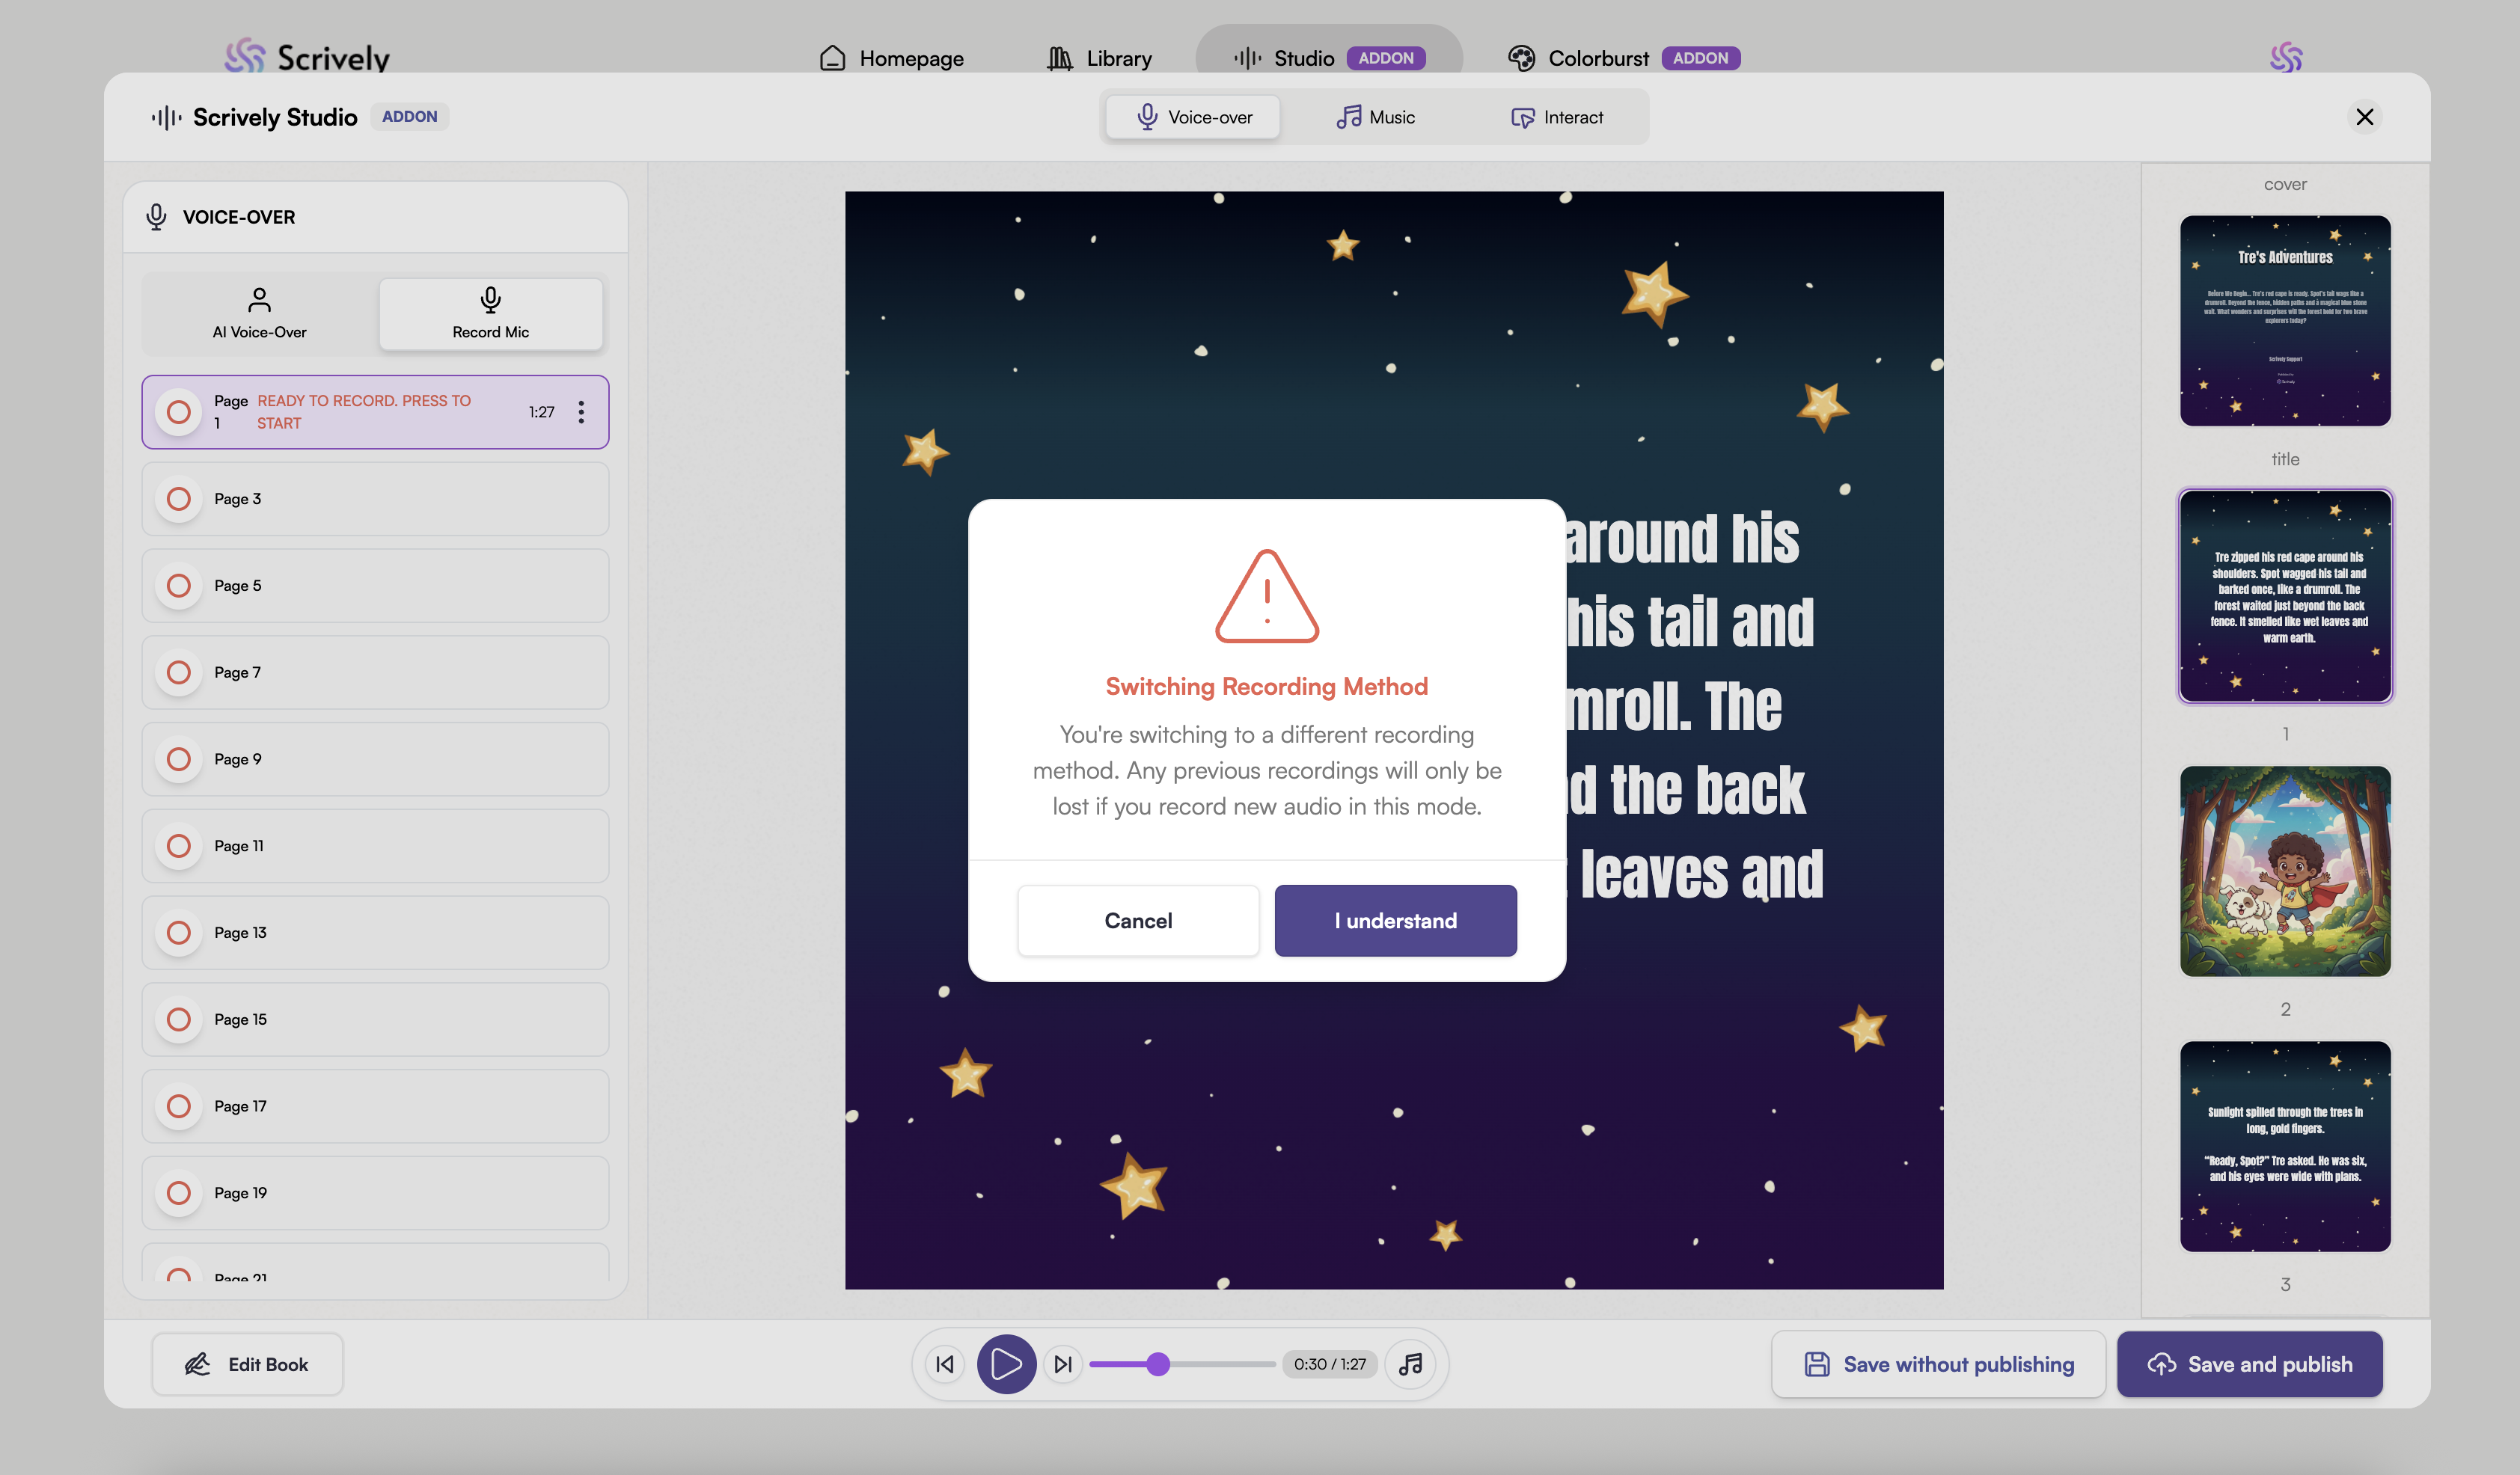Cancel the switching recording method dialog

[x=1138, y=920]
